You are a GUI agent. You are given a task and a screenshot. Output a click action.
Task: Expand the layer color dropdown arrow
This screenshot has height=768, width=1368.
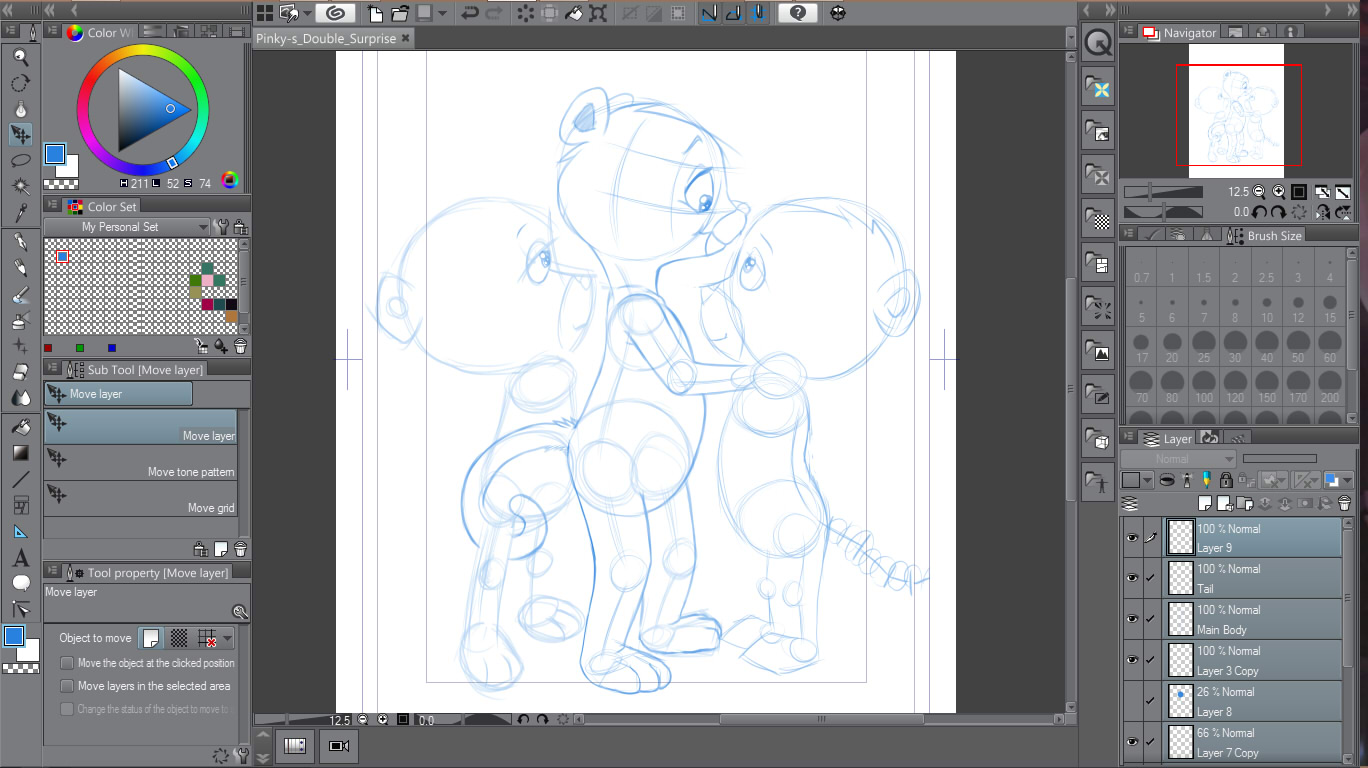tap(1147, 481)
